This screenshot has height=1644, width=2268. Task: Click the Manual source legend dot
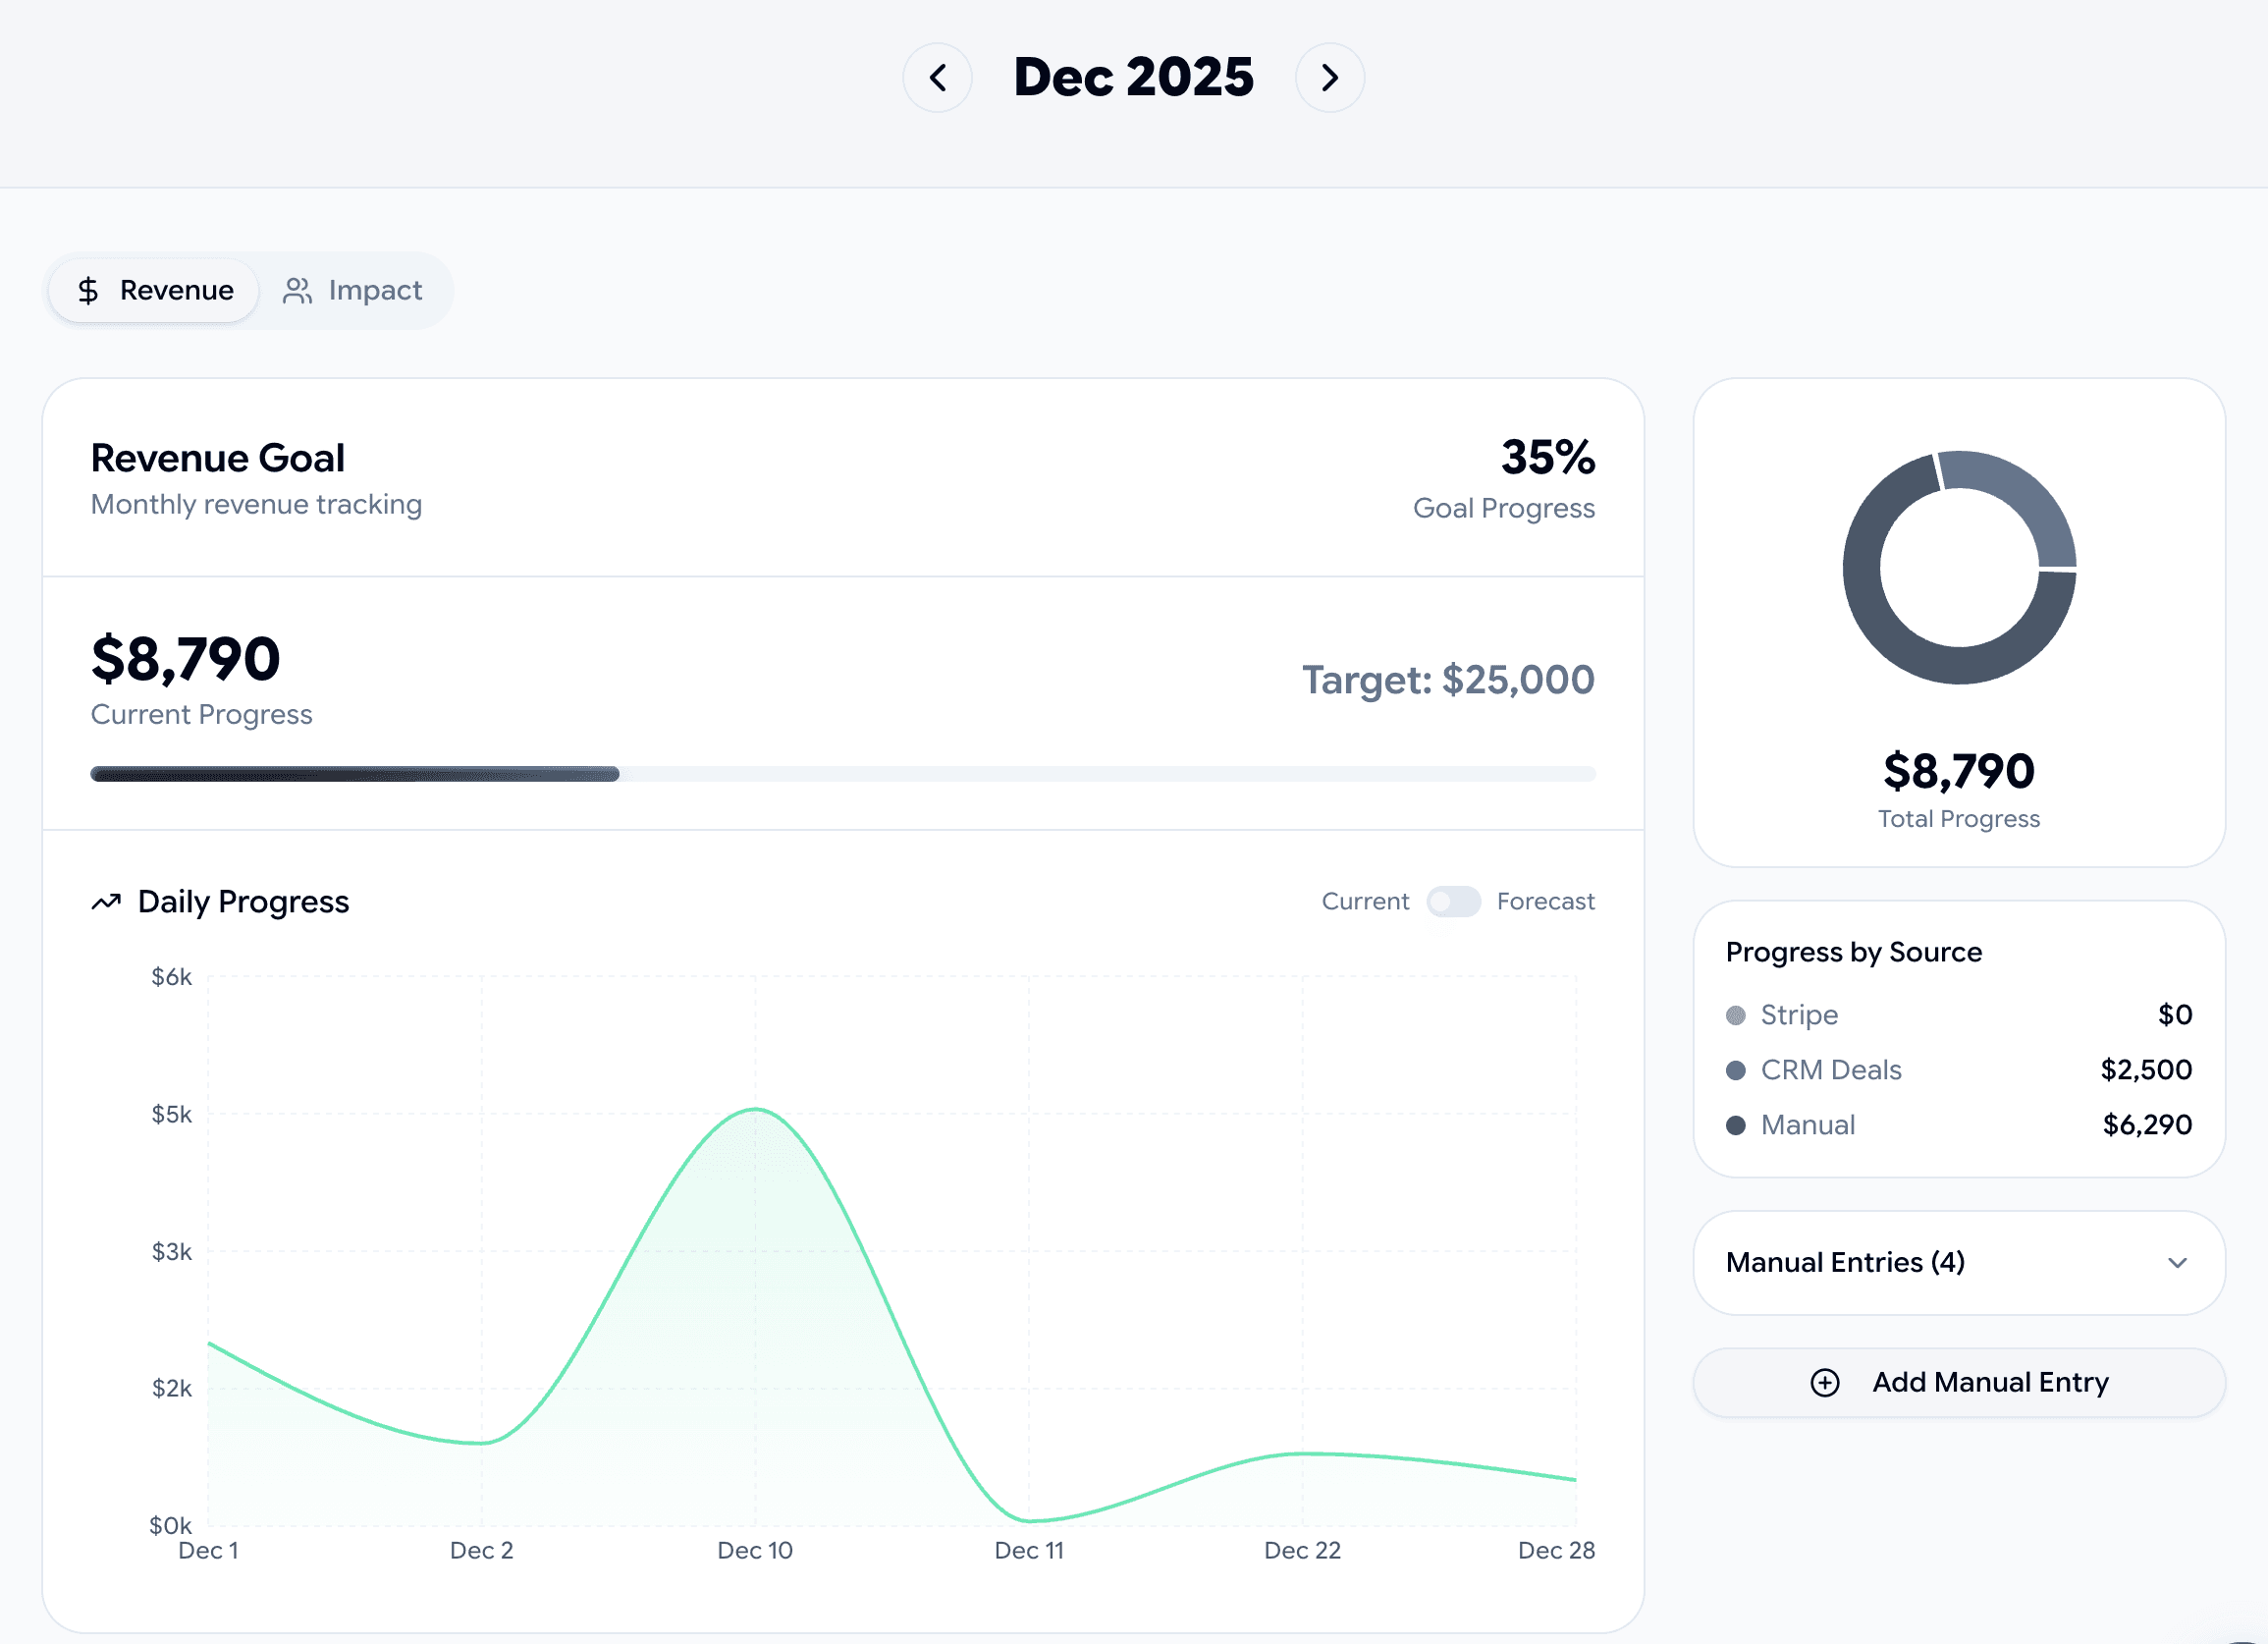point(1736,1124)
